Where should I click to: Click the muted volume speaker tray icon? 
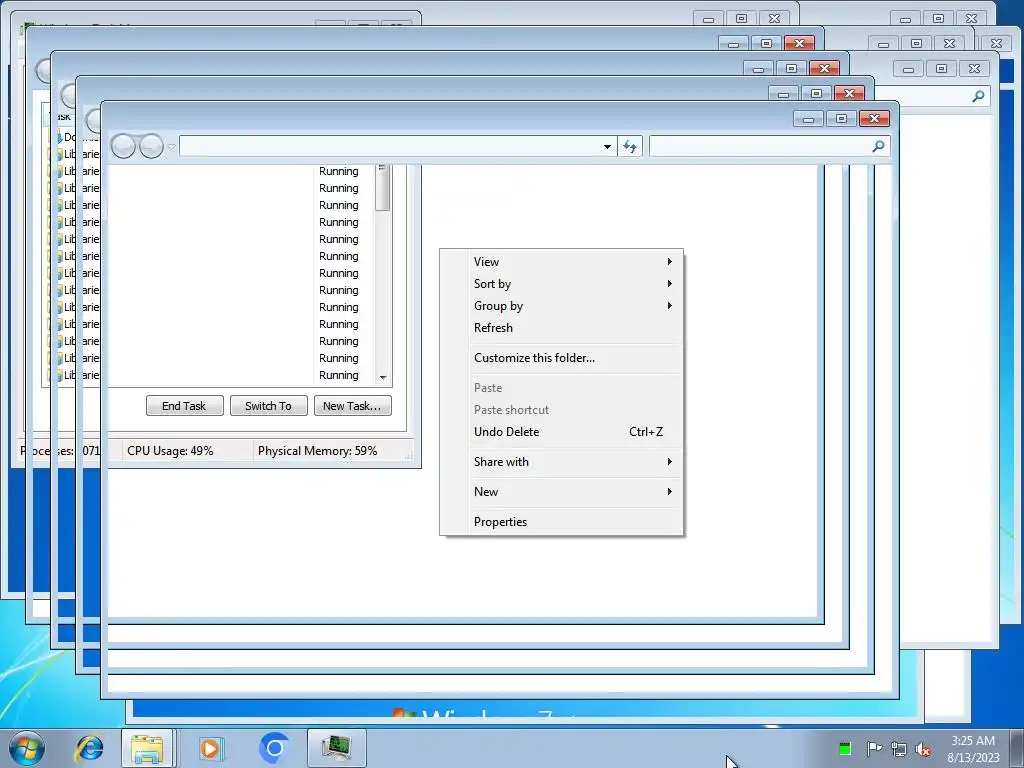[923, 749]
